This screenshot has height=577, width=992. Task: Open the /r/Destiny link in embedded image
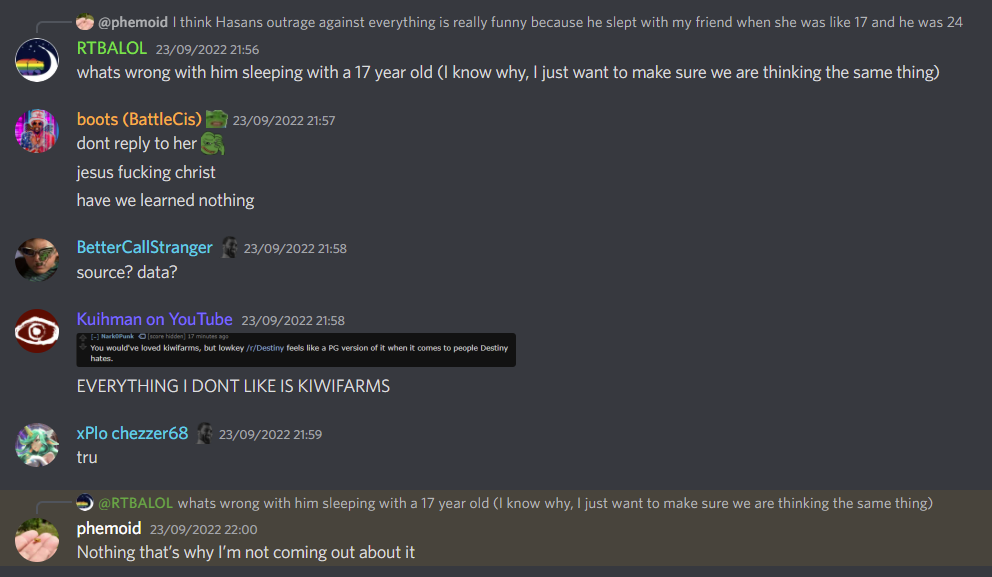(265, 348)
